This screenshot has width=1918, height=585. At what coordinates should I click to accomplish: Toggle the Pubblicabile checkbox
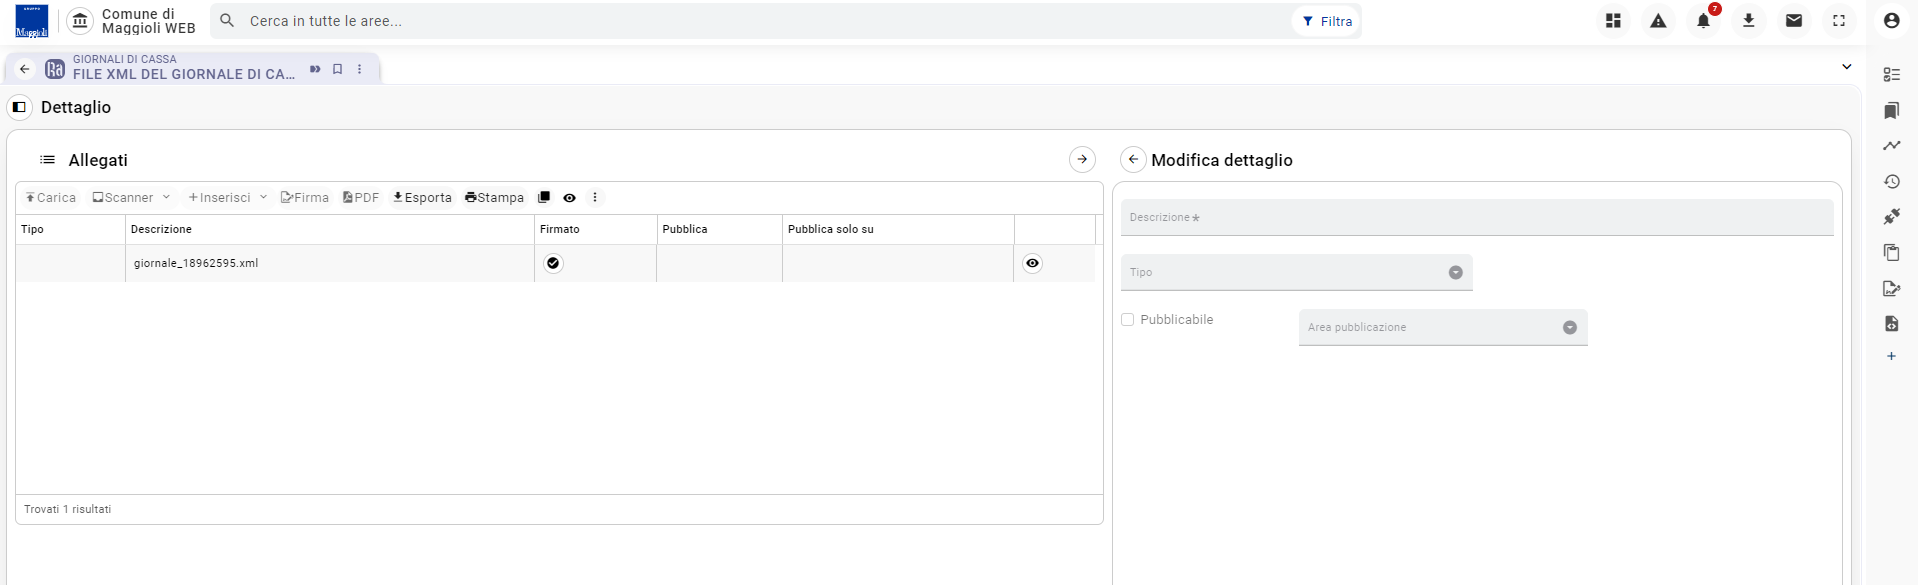tap(1127, 320)
